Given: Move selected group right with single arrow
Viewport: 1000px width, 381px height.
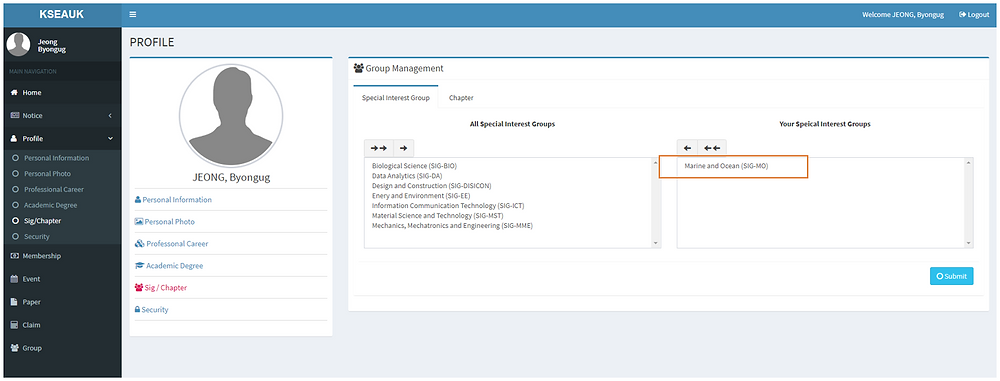Looking at the screenshot, I should tap(404, 148).
